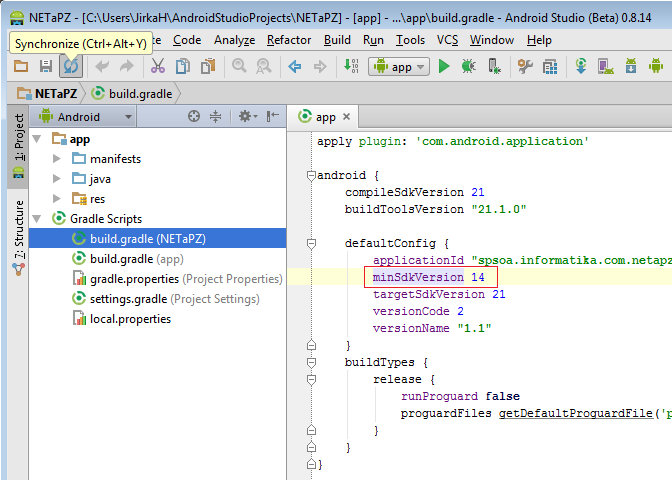The image size is (672, 480).
Task: Click the Find magnifier icon
Action: point(239,66)
